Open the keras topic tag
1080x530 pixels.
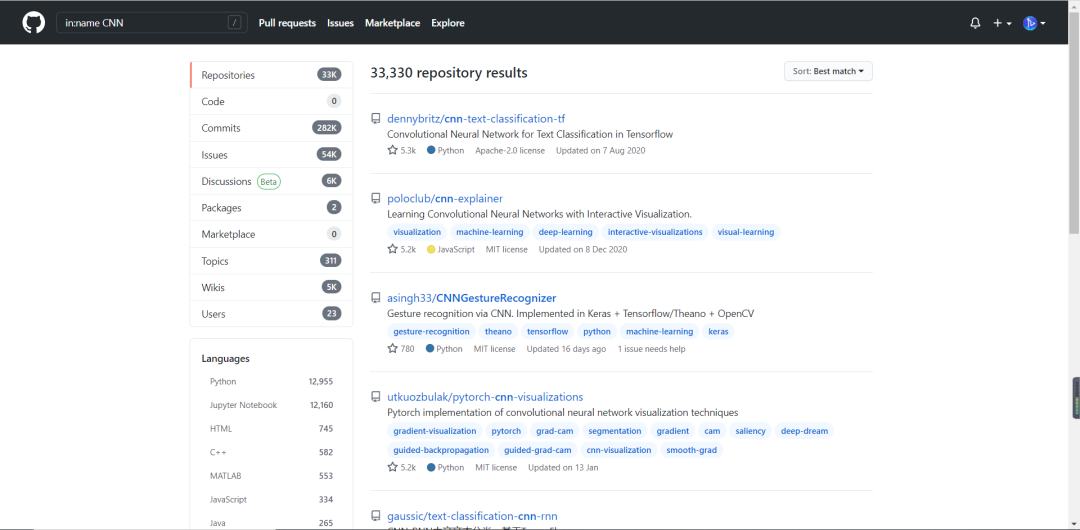[x=718, y=332]
